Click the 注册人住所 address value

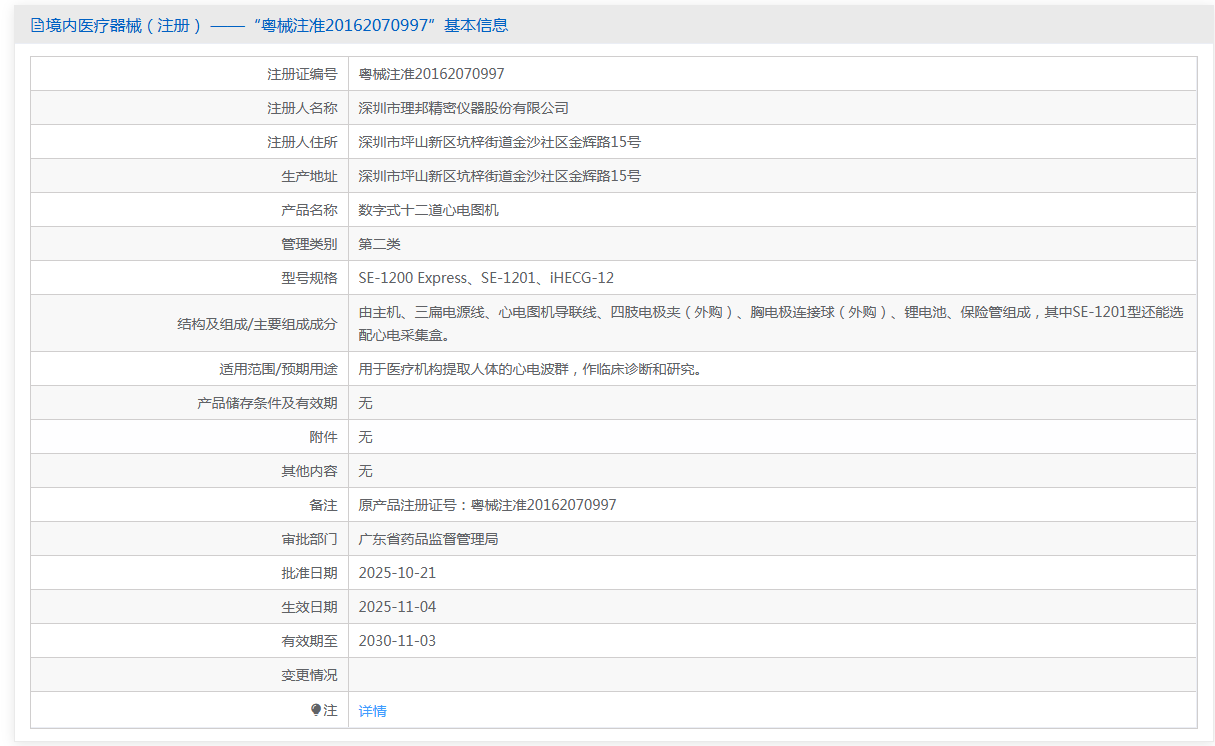point(499,142)
